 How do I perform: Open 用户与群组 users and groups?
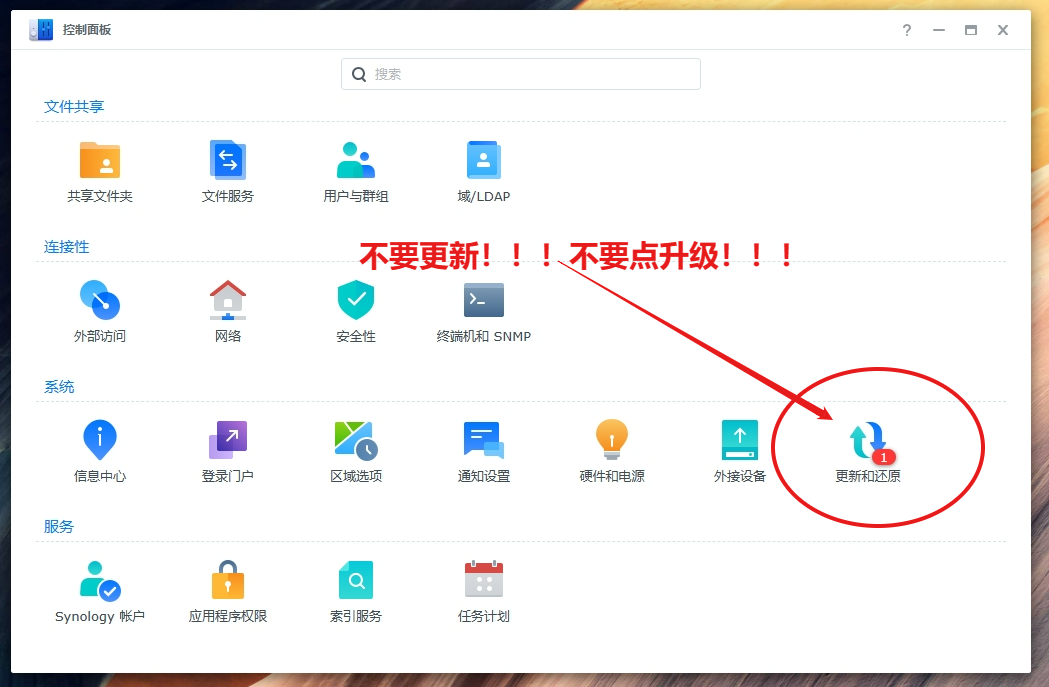tap(356, 161)
